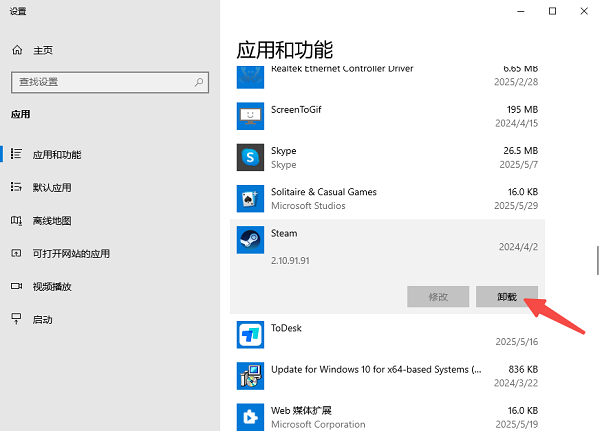This screenshot has width=600, height=431.
Task: Click the Web 媒体扩展 app icon
Action: point(249,416)
